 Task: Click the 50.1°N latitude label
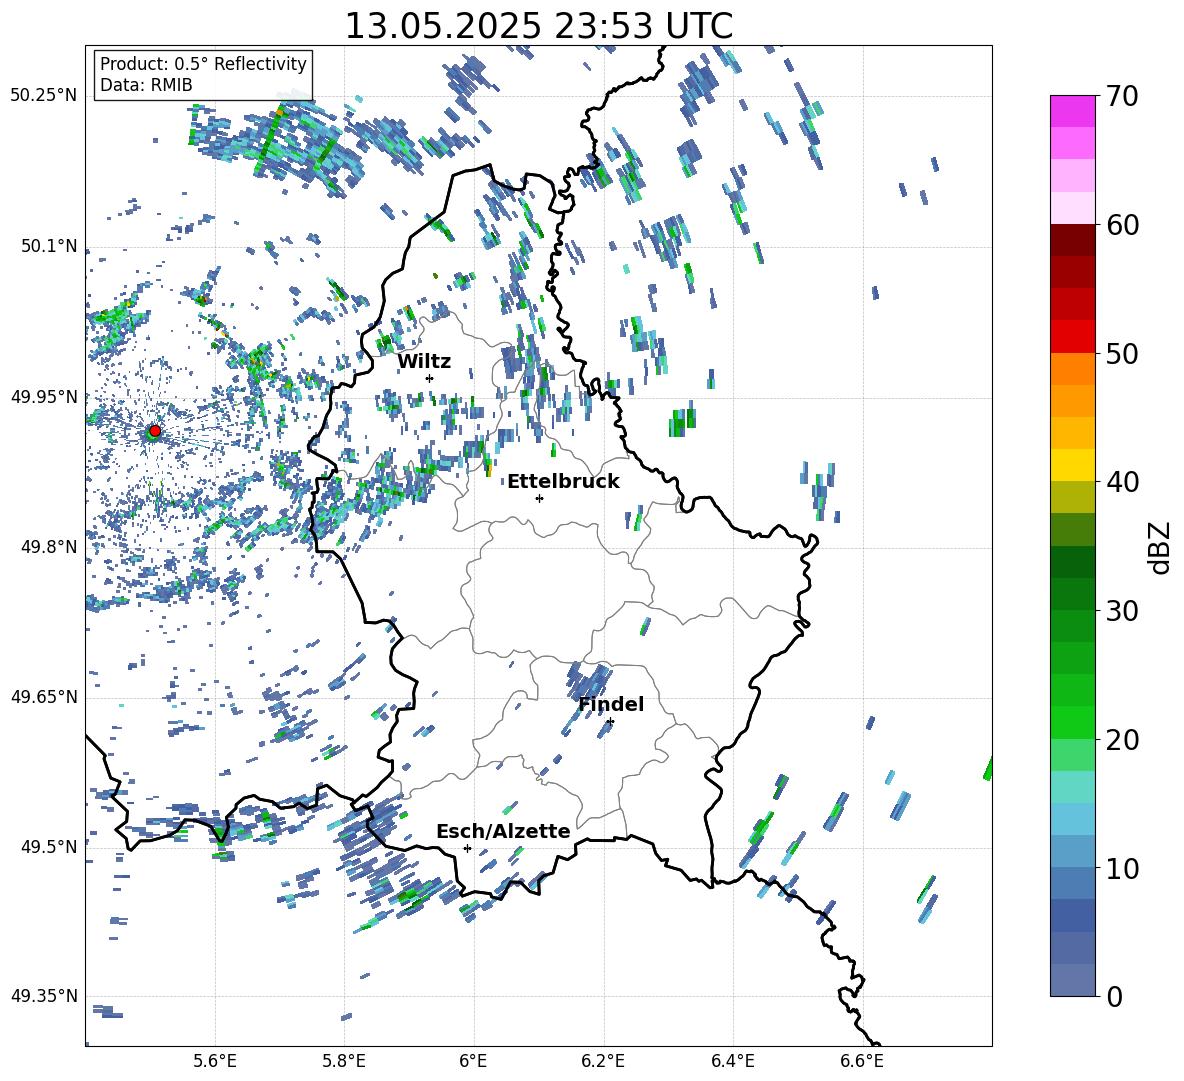49,246
